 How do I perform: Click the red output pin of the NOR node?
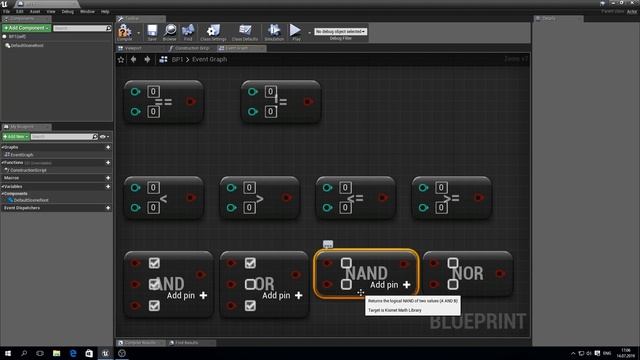(x=500, y=273)
